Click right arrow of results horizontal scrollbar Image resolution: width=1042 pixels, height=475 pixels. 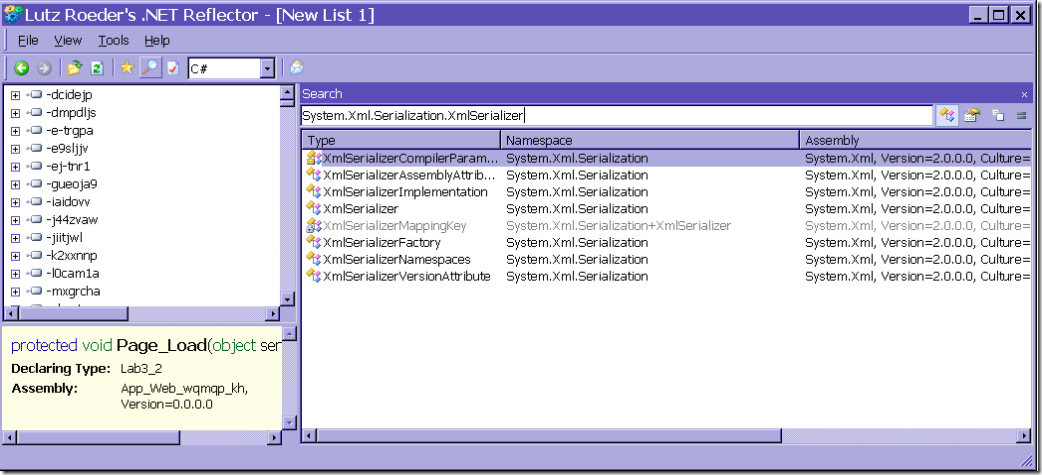coord(1025,436)
